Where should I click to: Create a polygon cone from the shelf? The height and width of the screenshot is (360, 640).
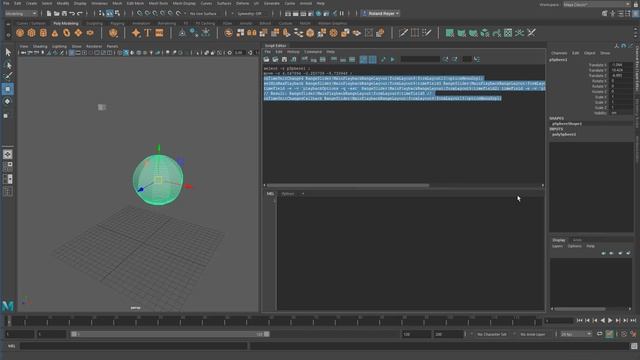coord(55,33)
